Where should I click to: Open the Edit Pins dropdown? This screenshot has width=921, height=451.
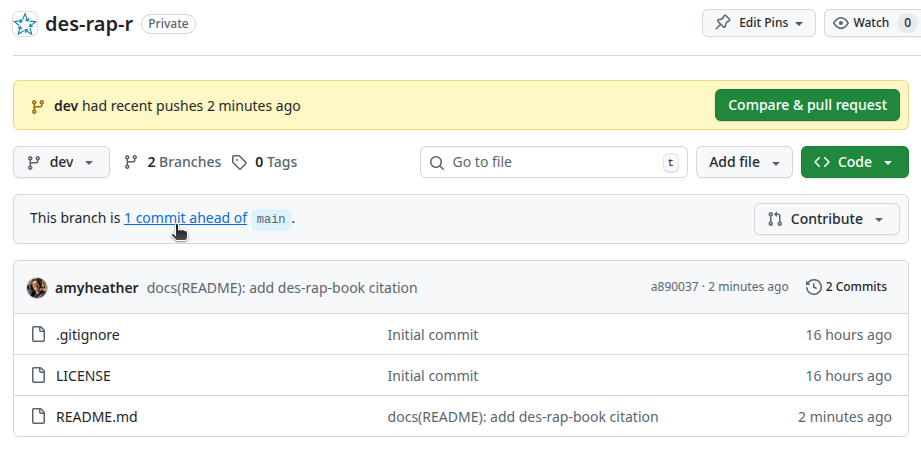tap(759, 23)
